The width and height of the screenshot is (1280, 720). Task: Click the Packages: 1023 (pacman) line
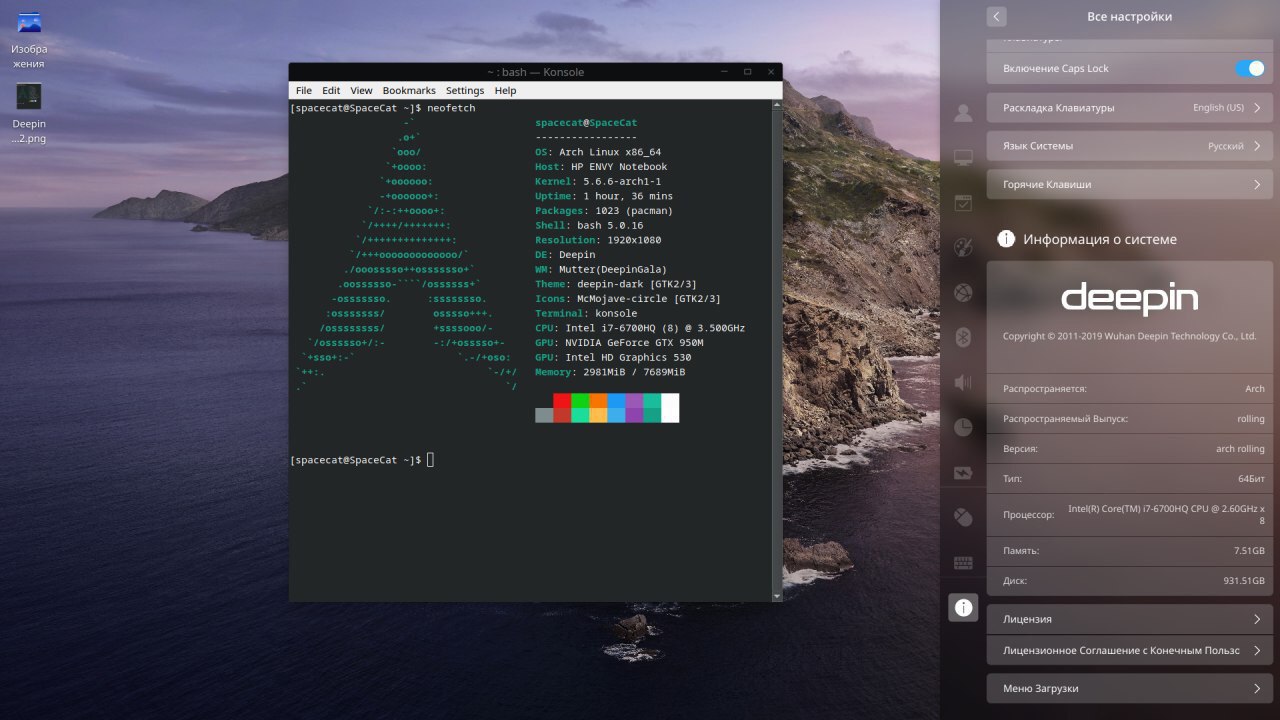604,211
